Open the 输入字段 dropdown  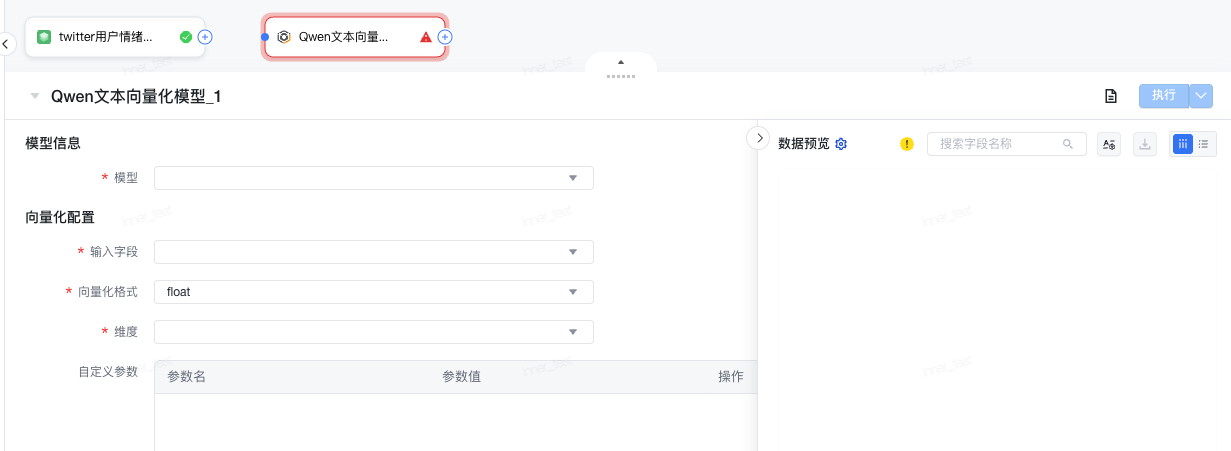373,252
